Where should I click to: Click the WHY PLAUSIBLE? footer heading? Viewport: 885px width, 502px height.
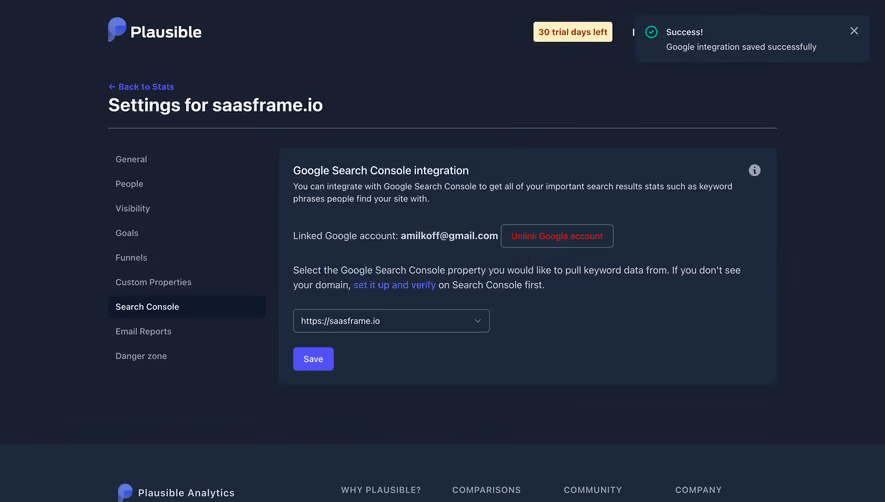coord(381,490)
